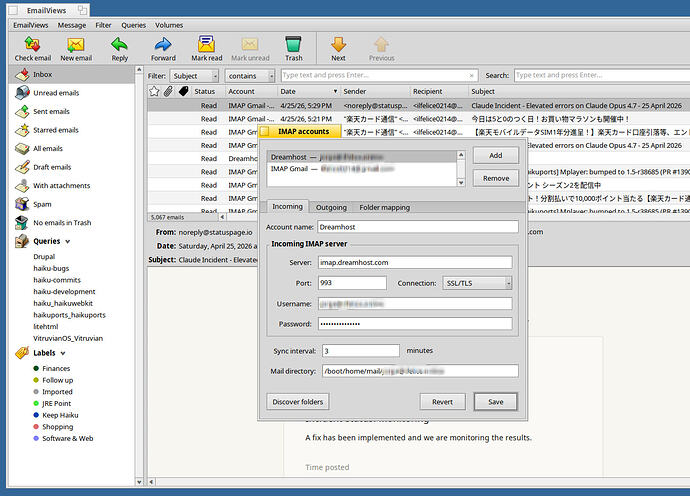Open the Queries menu
The image size is (690, 496).
coord(133,25)
